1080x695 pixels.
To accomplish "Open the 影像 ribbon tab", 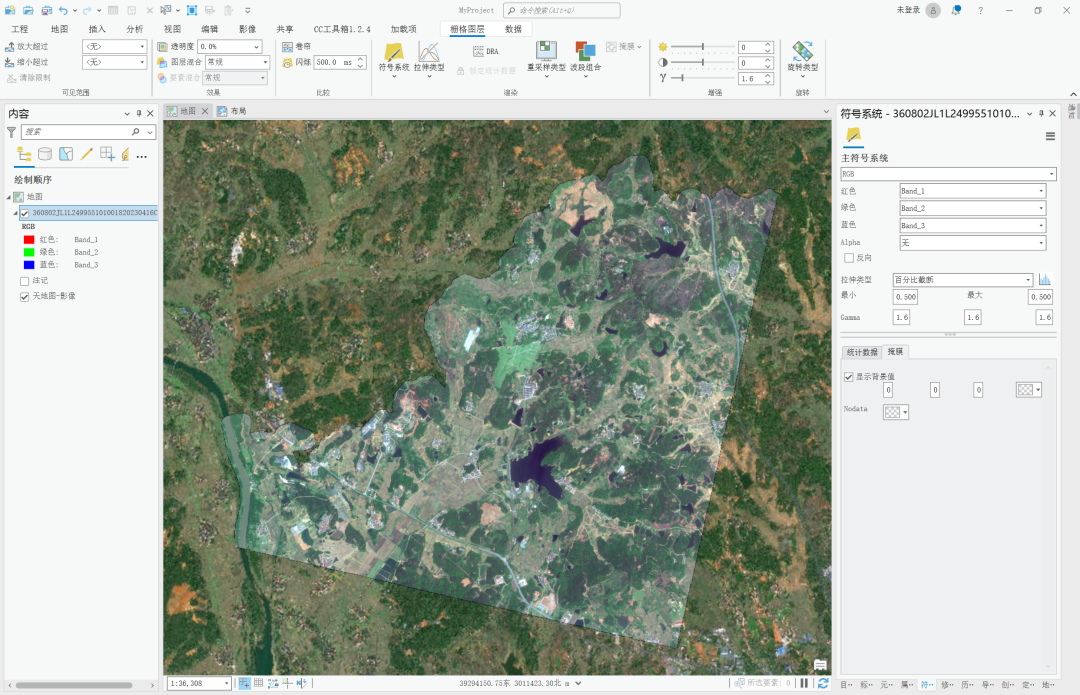I will [x=247, y=29].
